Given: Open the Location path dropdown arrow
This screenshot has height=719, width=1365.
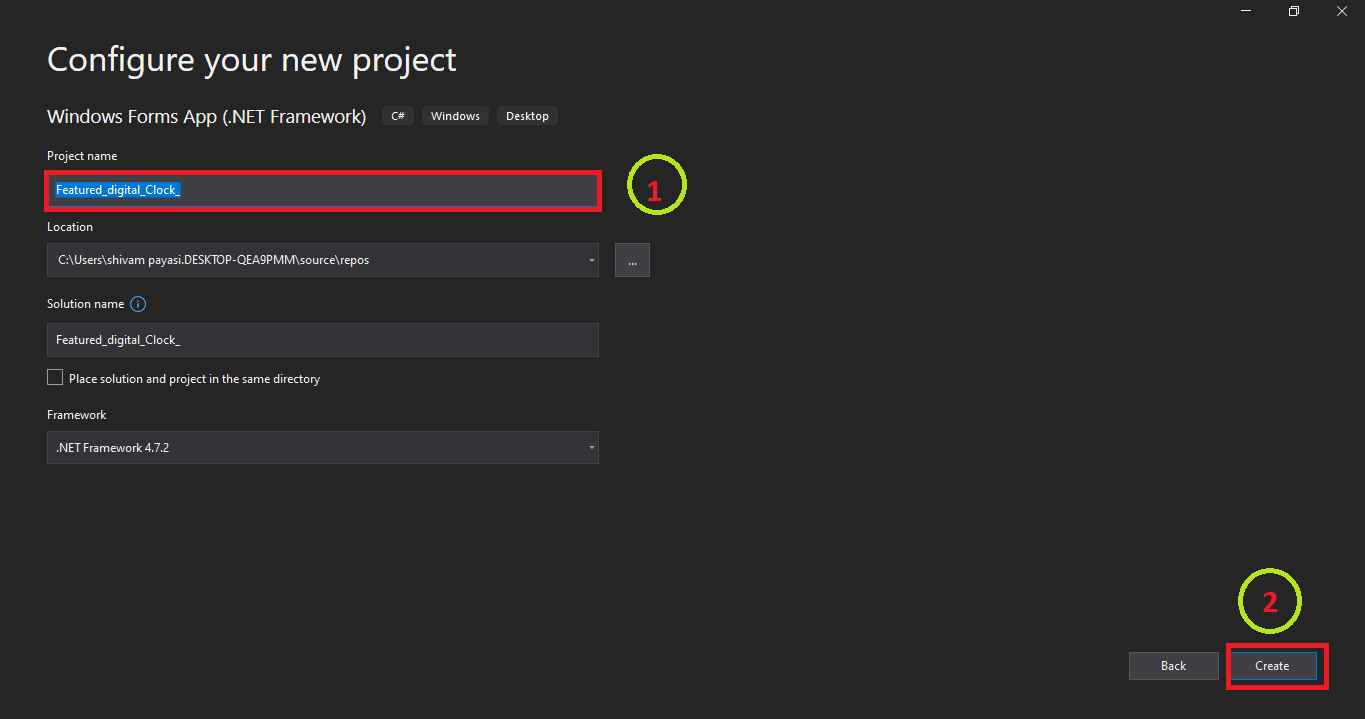Looking at the screenshot, I should click(591, 260).
